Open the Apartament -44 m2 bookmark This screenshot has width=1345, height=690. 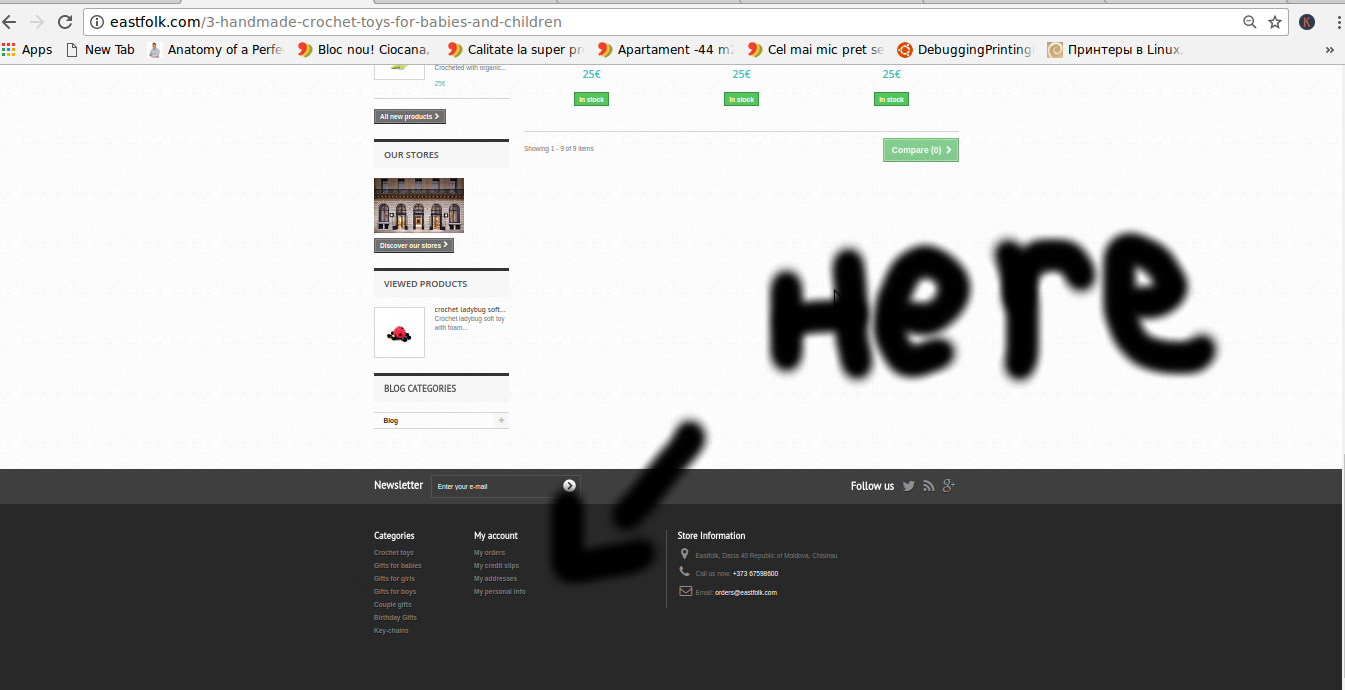pos(666,50)
